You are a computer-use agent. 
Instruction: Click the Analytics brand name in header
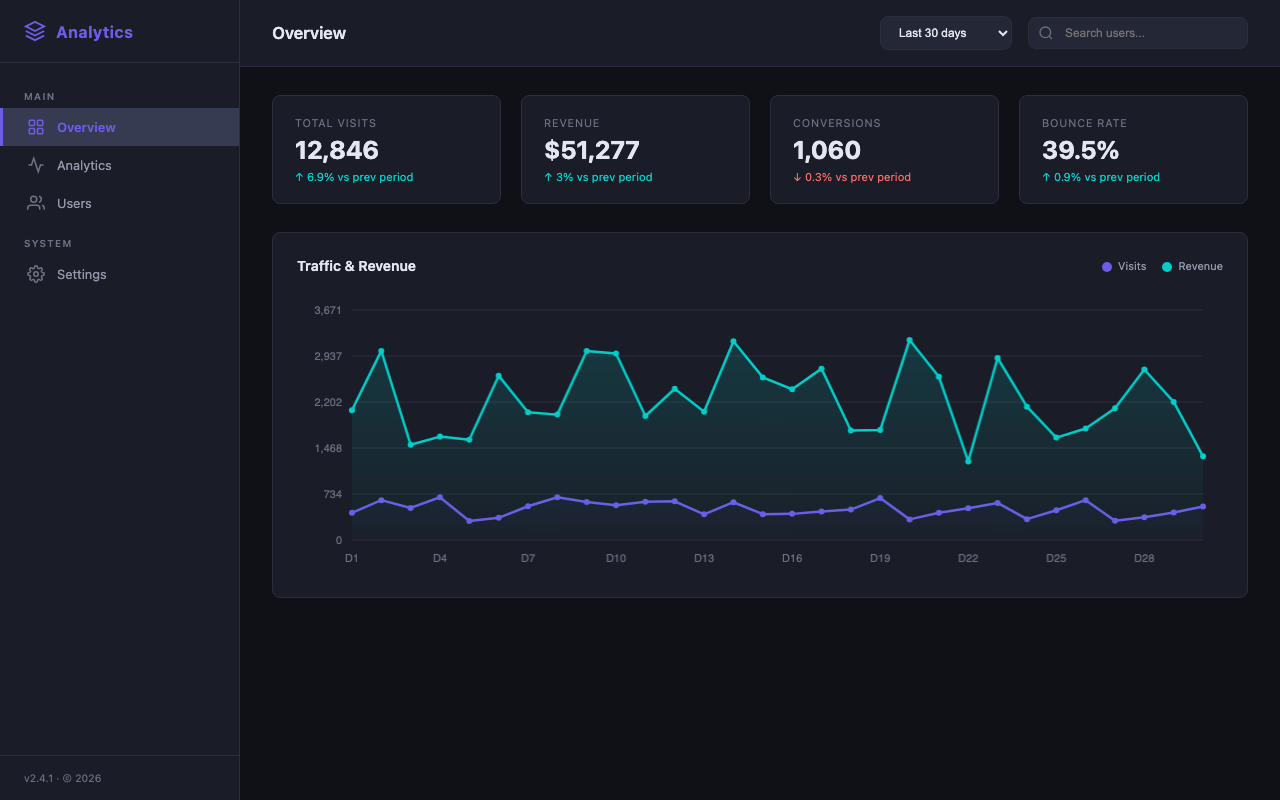click(x=94, y=32)
